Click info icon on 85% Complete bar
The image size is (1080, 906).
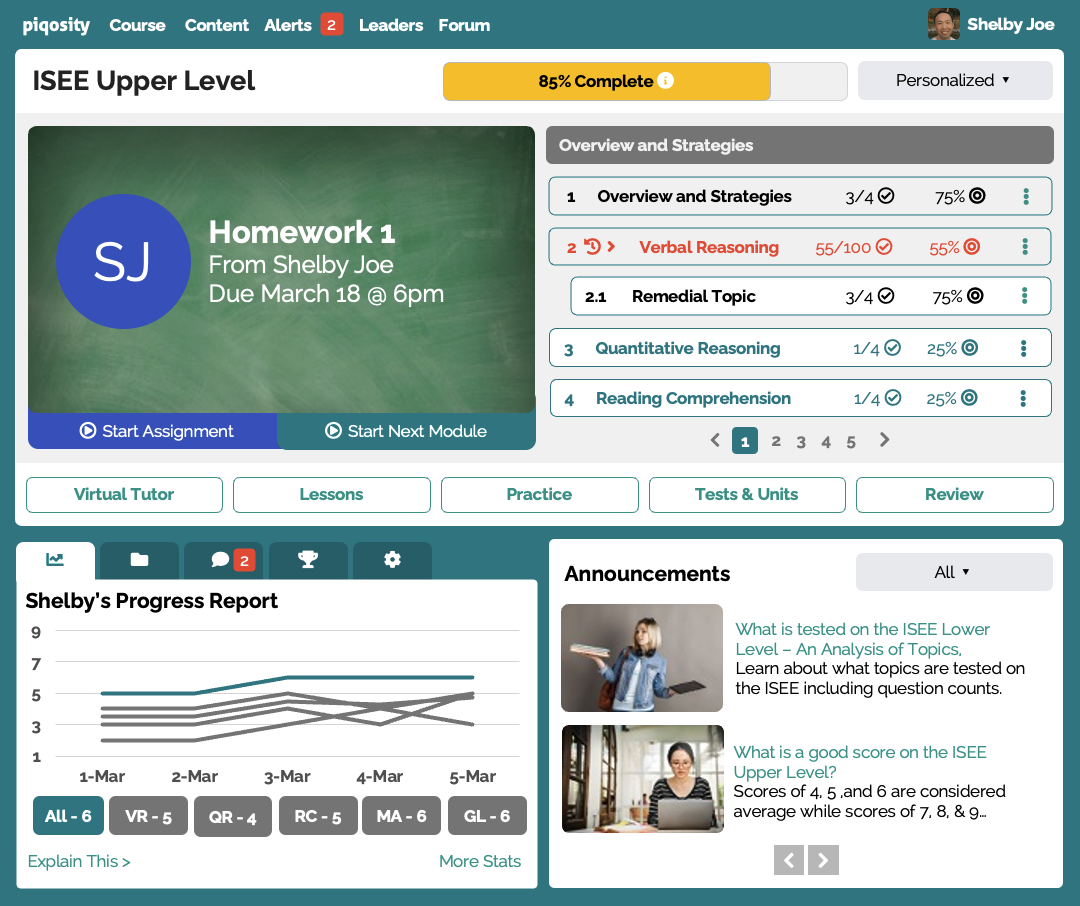coord(666,81)
